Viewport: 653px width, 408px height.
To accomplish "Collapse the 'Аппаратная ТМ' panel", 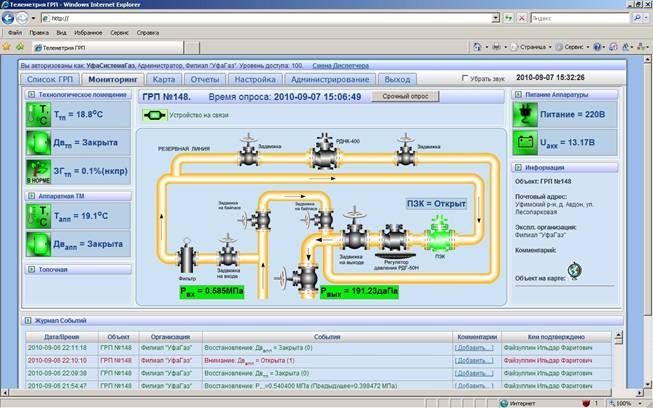I will click(31, 196).
